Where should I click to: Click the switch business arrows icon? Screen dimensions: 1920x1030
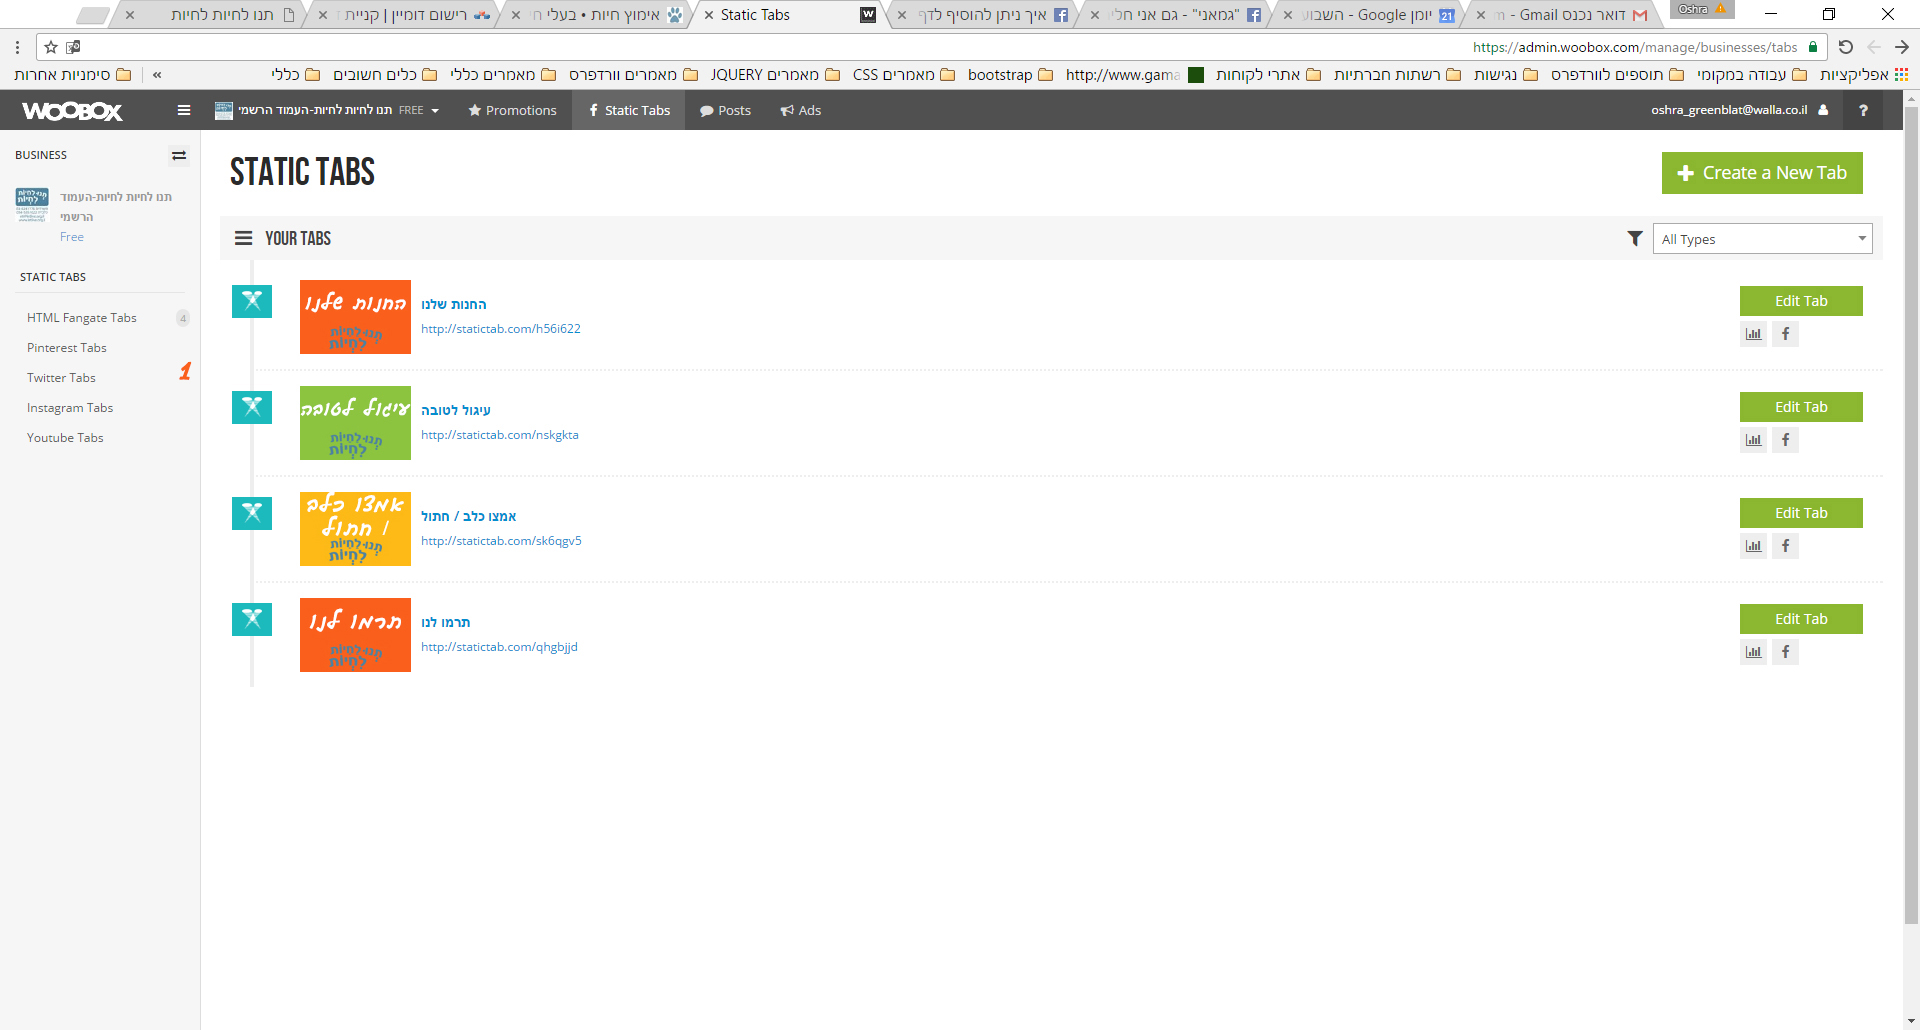coord(179,155)
